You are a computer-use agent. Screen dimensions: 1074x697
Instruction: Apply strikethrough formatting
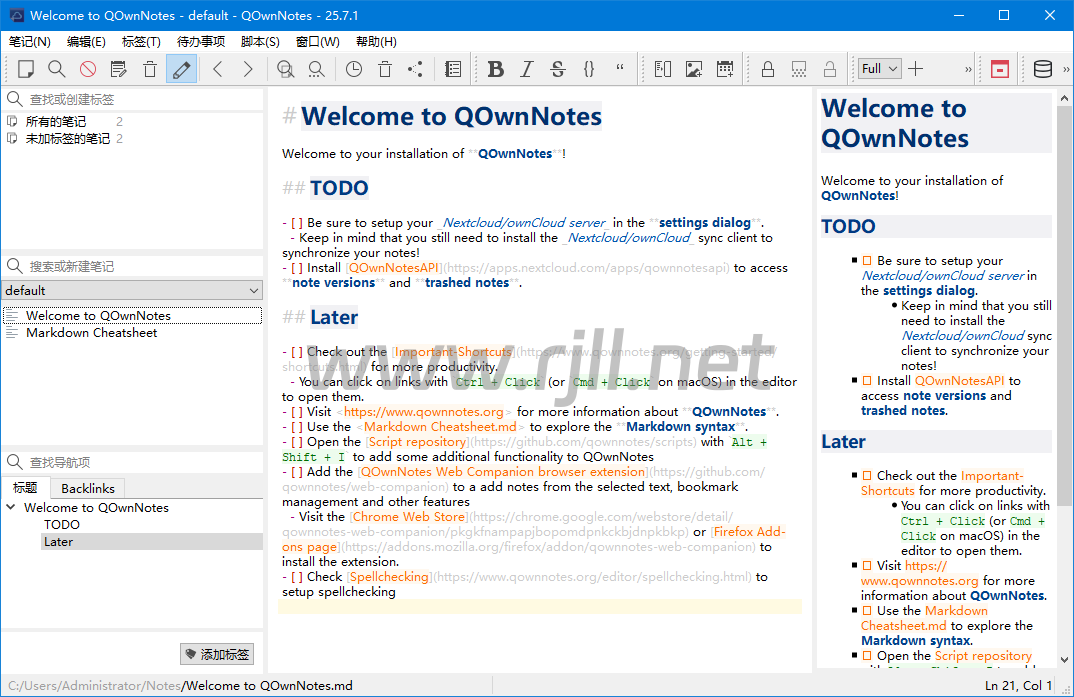(558, 69)
